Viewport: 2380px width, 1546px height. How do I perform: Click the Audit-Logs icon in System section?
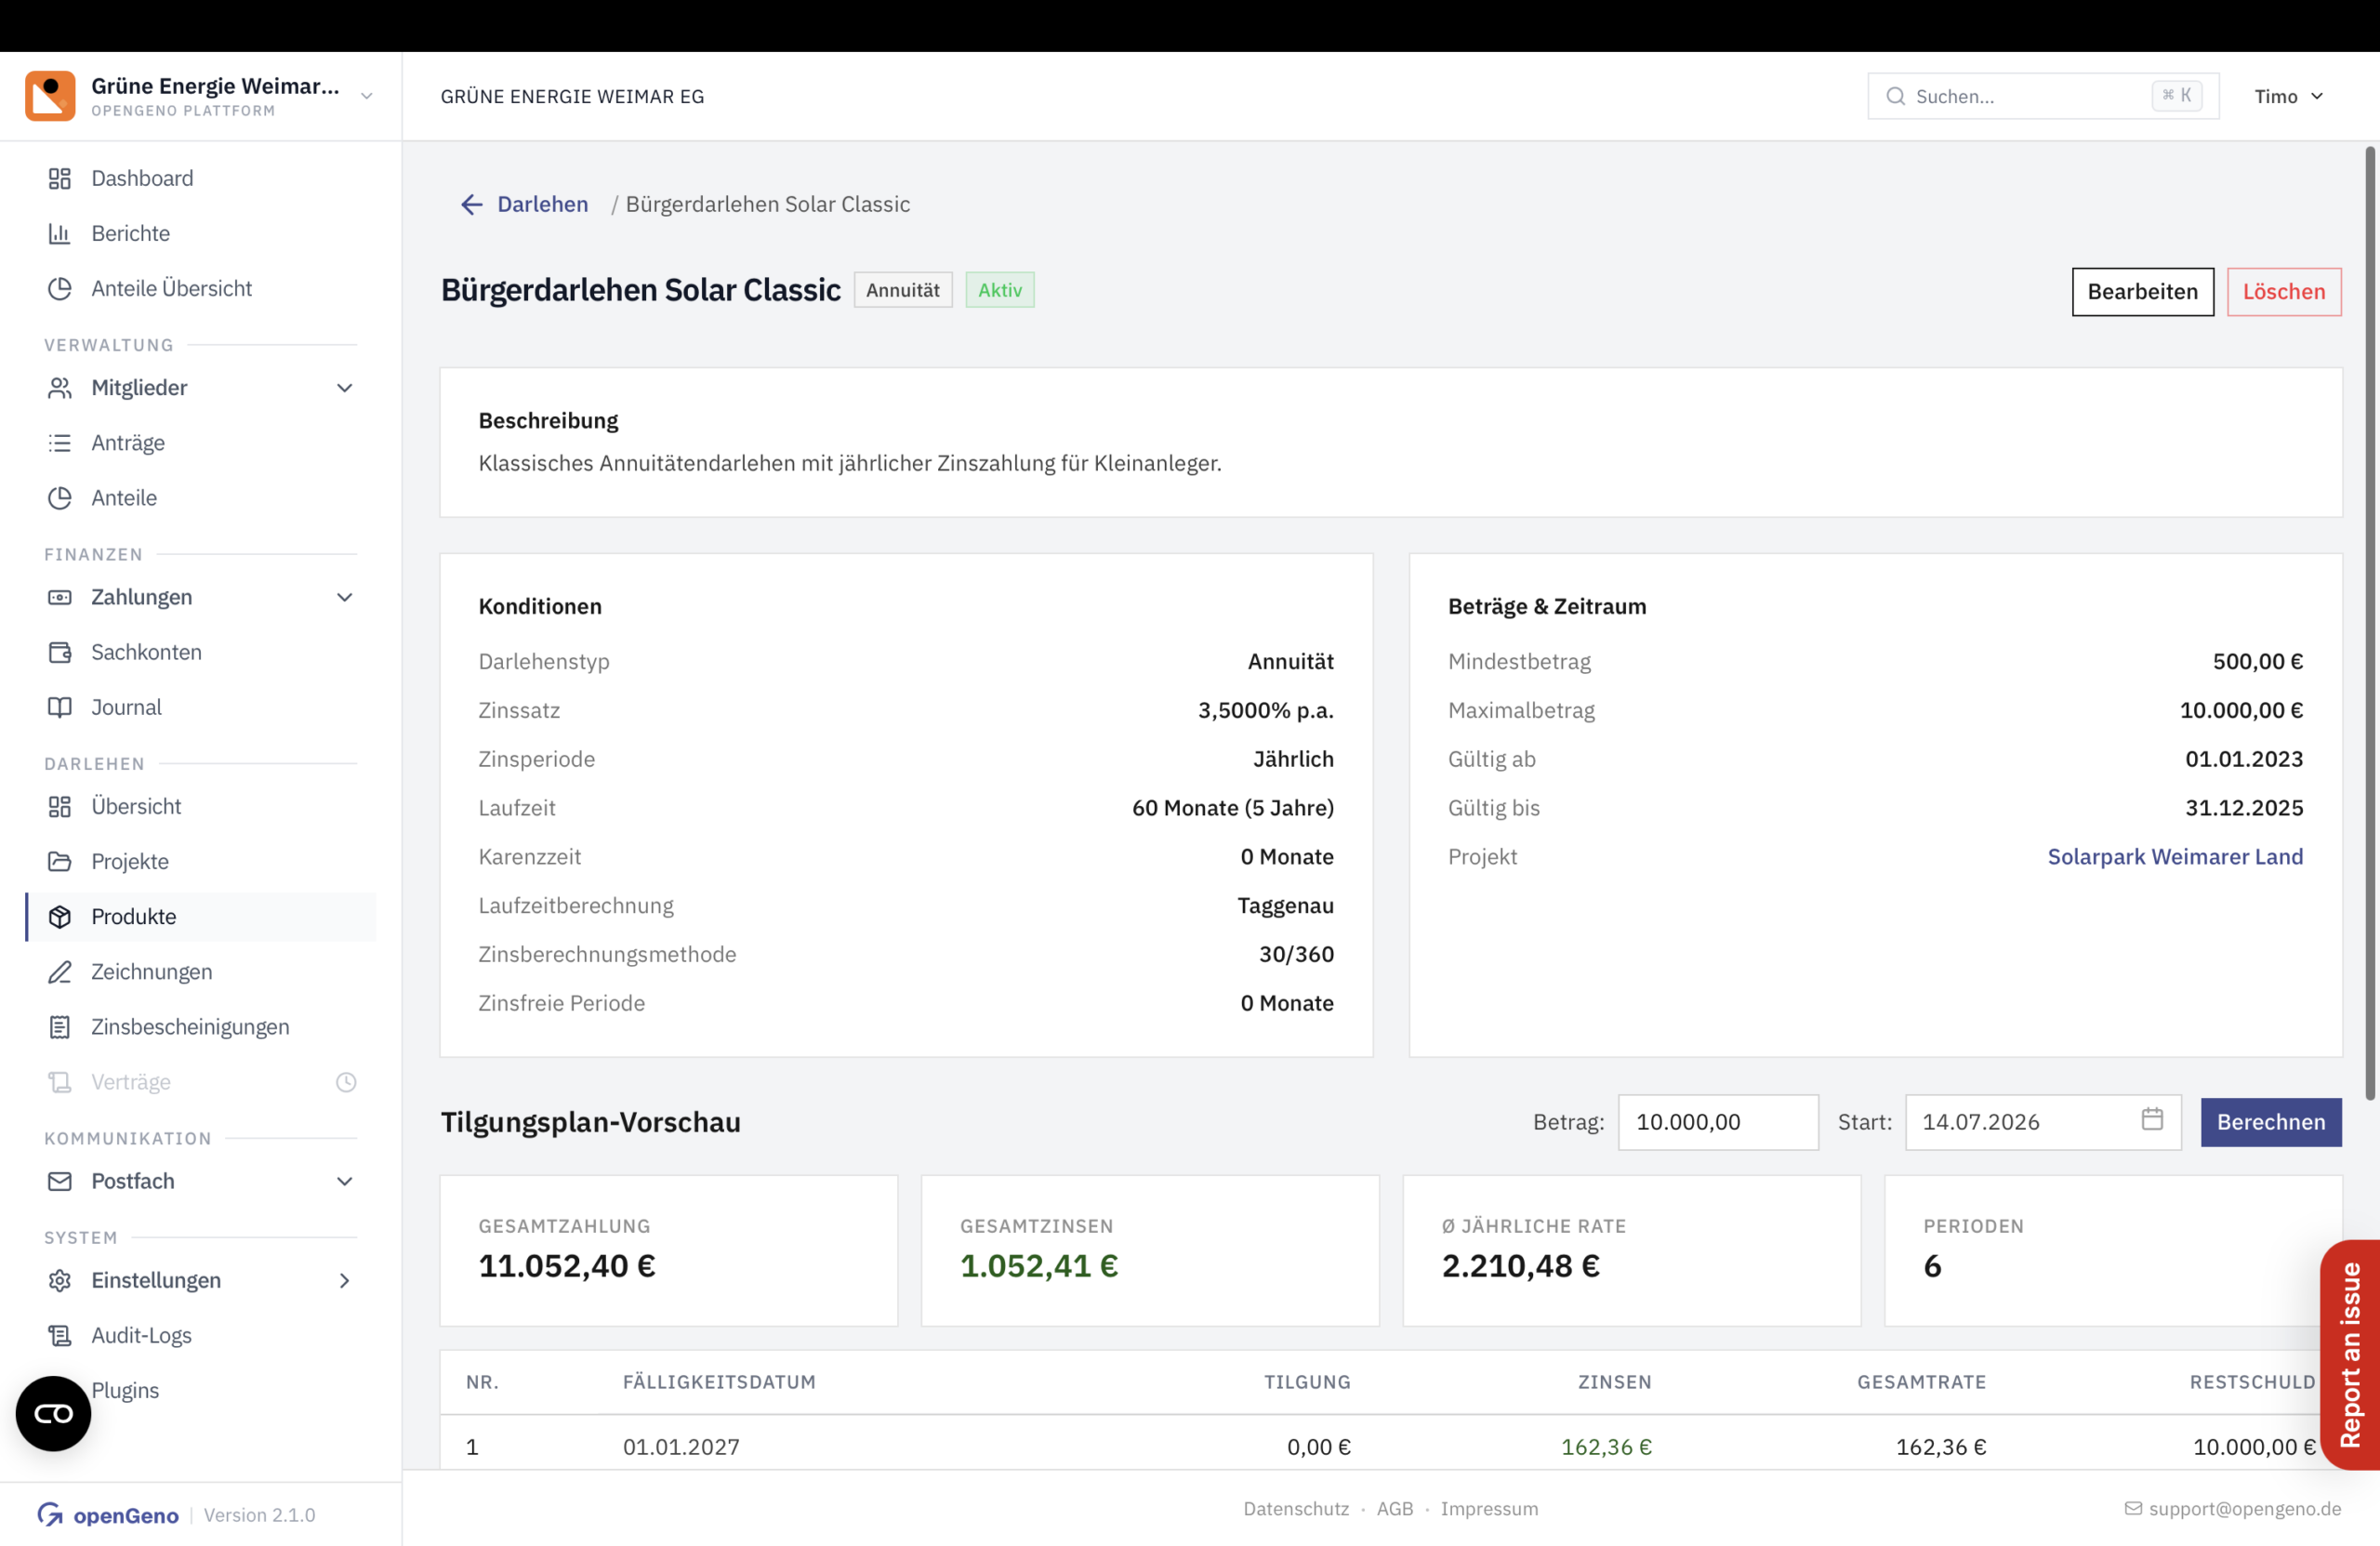point(60,1336)
